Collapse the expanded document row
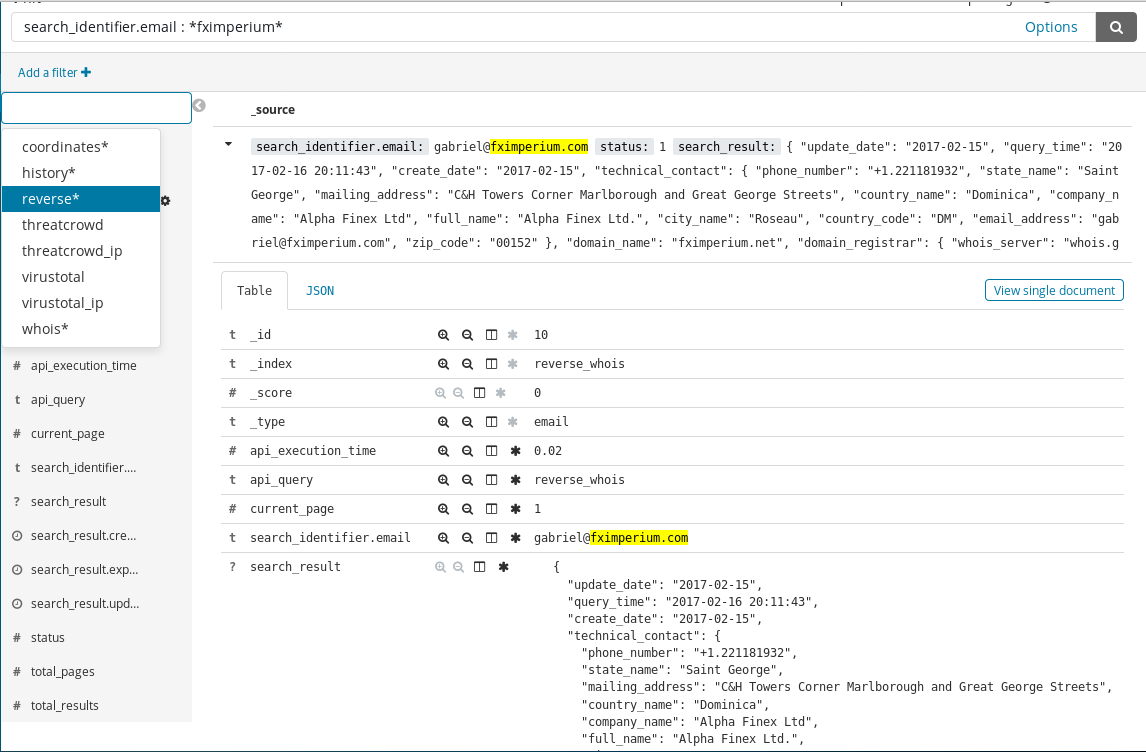Viewport: 1146px width, 752px height. click(229, 145)
